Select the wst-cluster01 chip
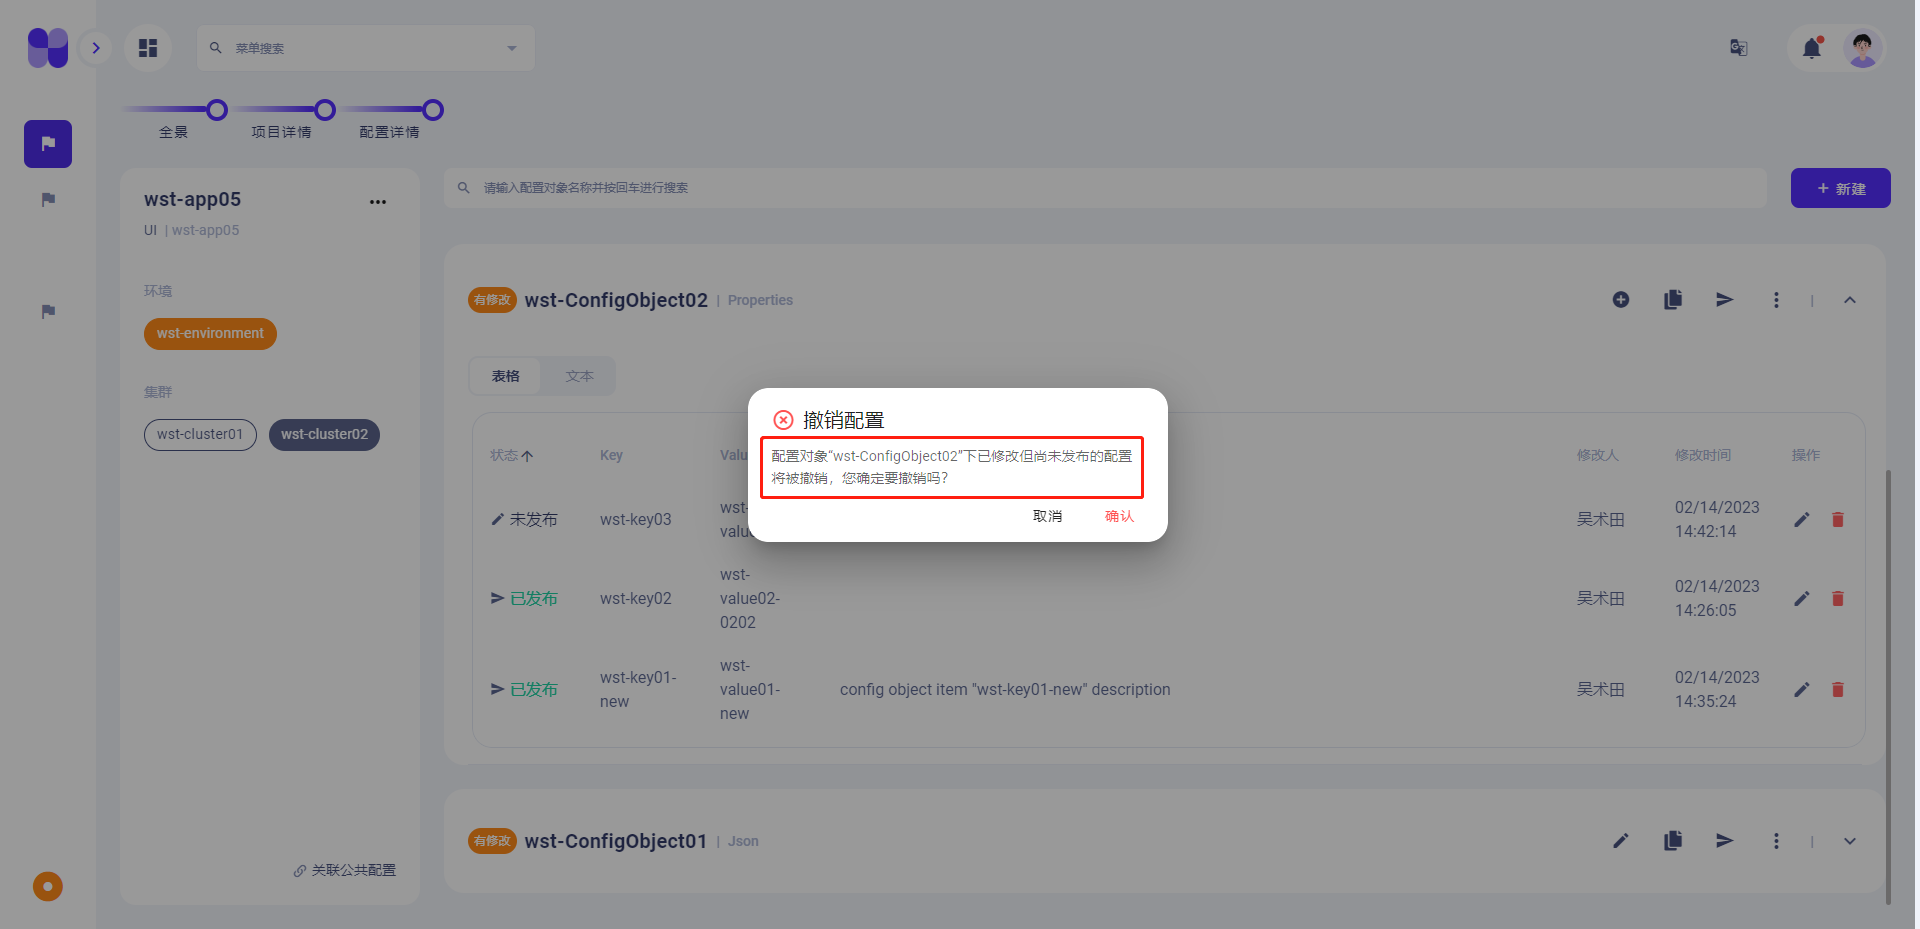The width and height of the screenshot is (1920, 929). tap(200, 435)
